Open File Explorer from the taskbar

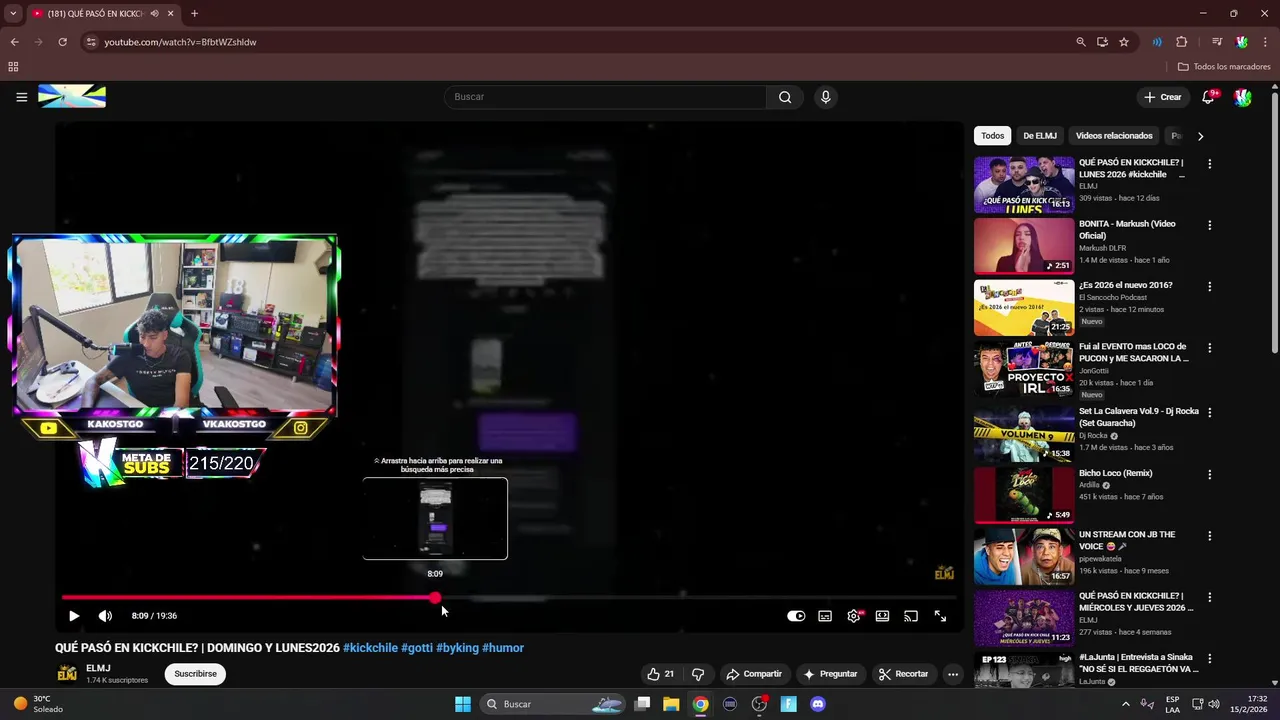(x=671, y=704)
